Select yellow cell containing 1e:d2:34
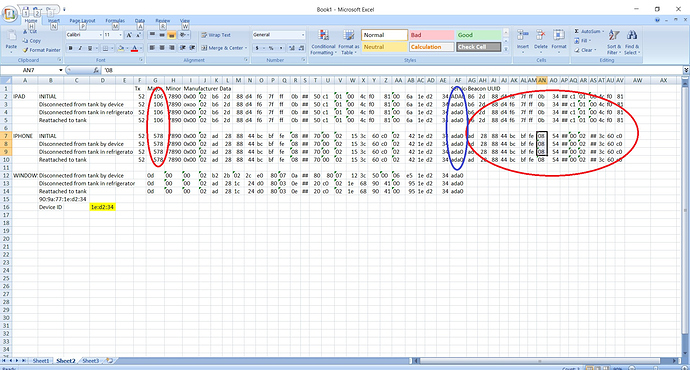 (x=103, y=207)
